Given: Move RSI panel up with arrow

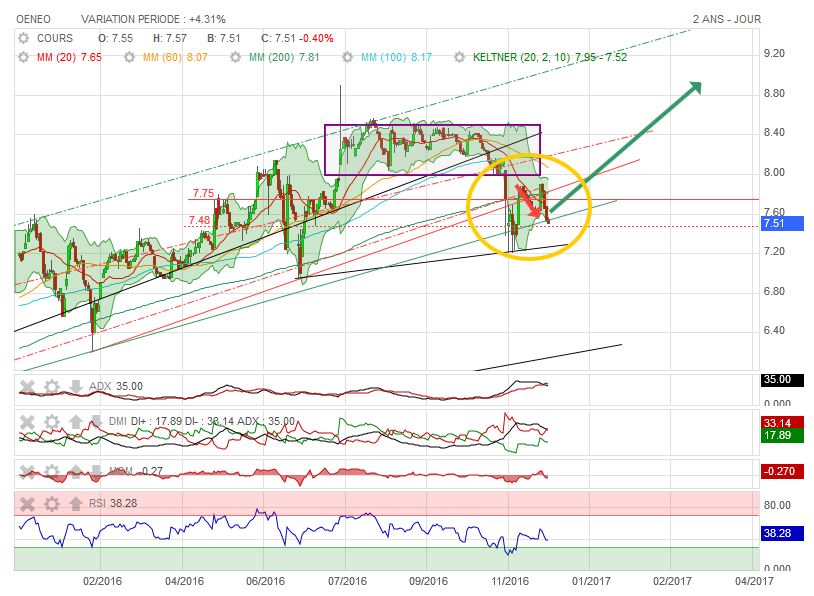Looking at the screenshot, I should coord(76,504).
